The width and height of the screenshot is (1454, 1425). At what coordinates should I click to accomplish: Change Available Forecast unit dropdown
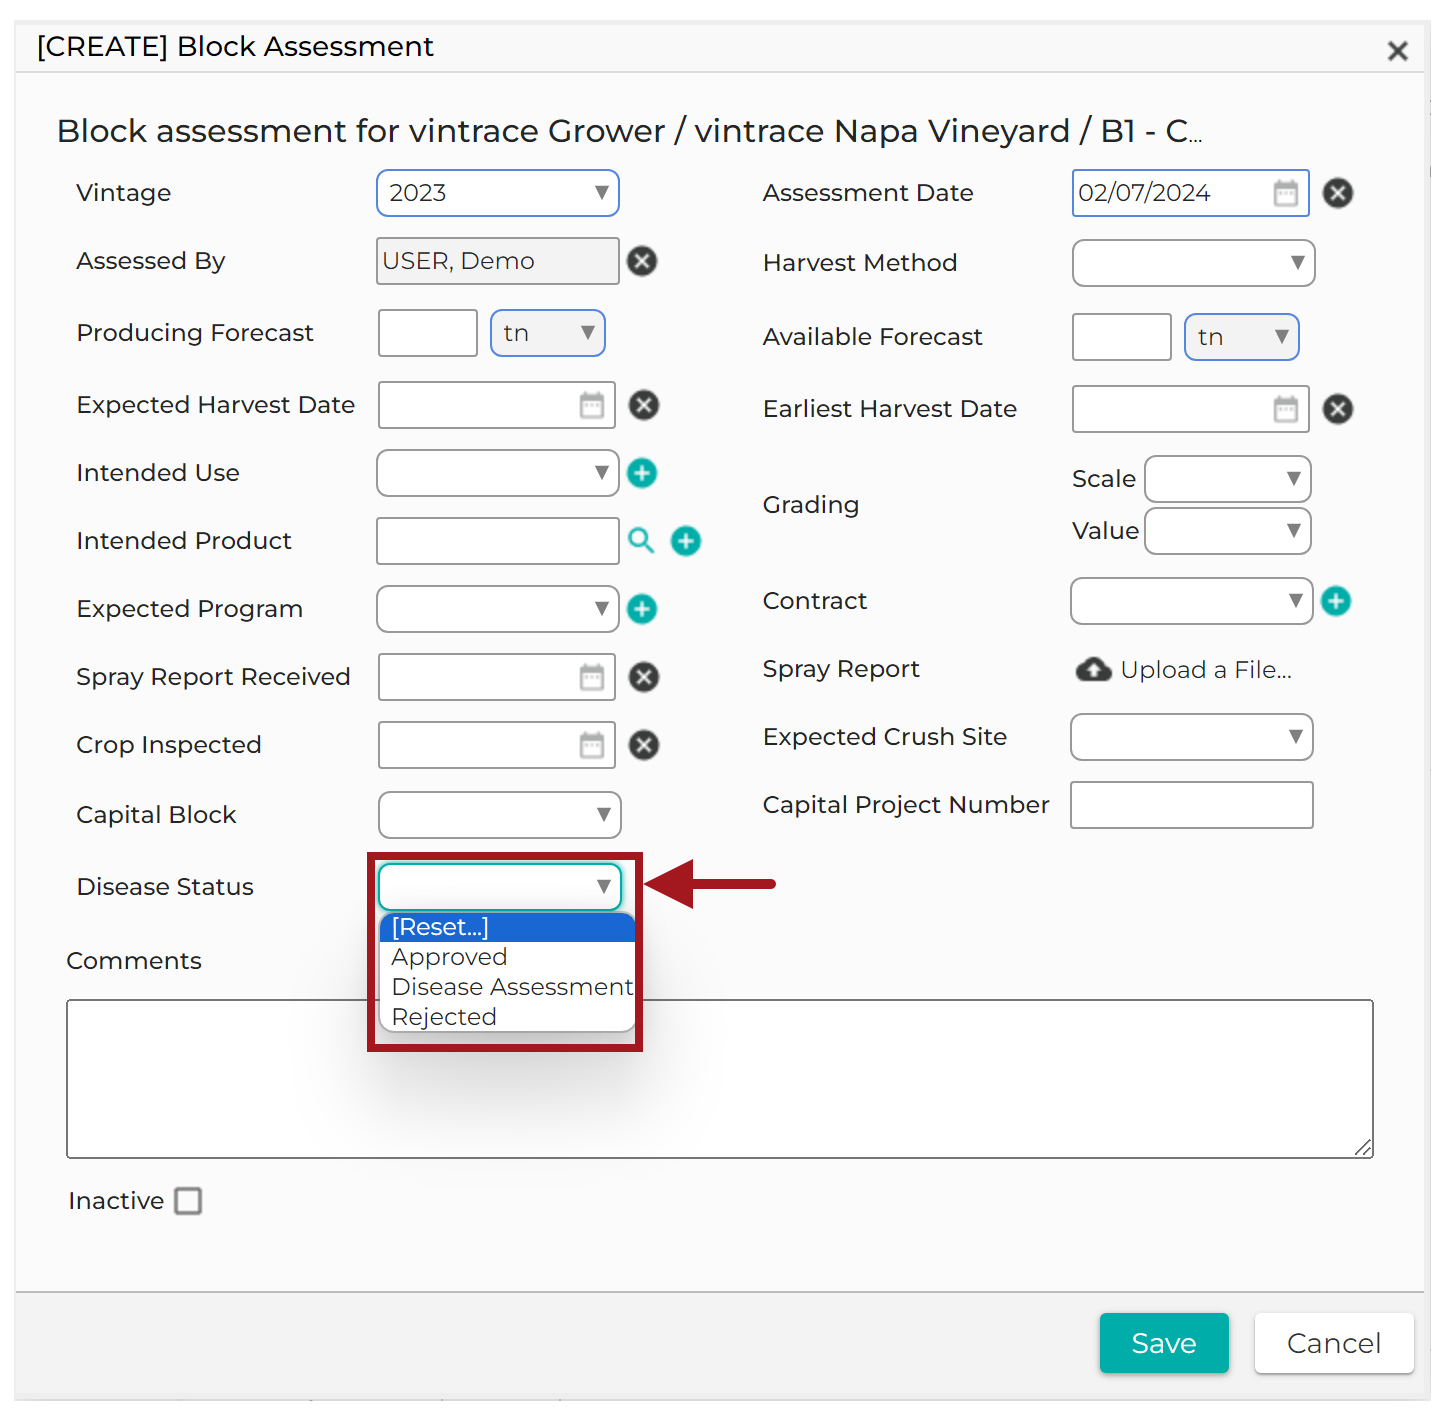pos(1242,337)
